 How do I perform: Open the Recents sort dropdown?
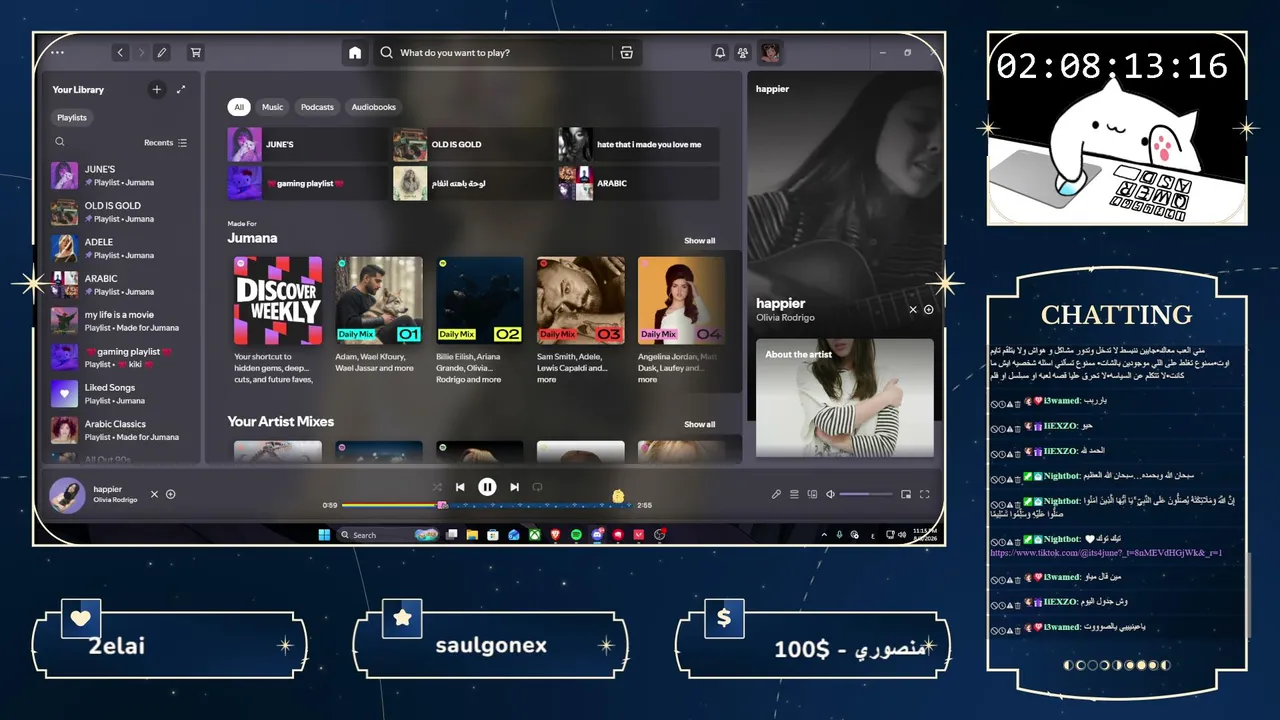pos(165,143)
